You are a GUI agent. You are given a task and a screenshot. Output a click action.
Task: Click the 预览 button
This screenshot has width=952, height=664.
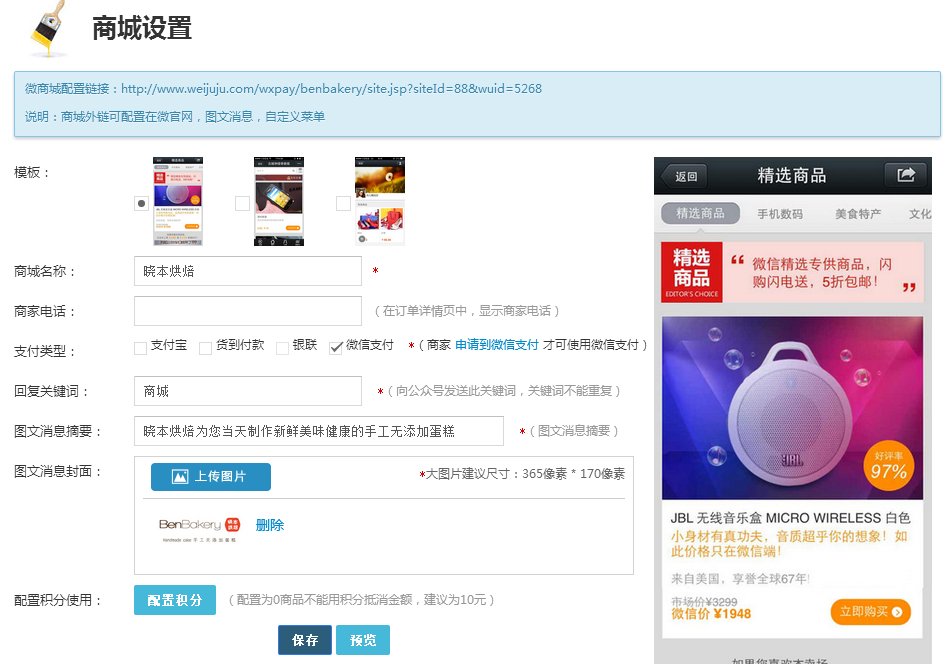pyautogui.click(x=363, y=640)
